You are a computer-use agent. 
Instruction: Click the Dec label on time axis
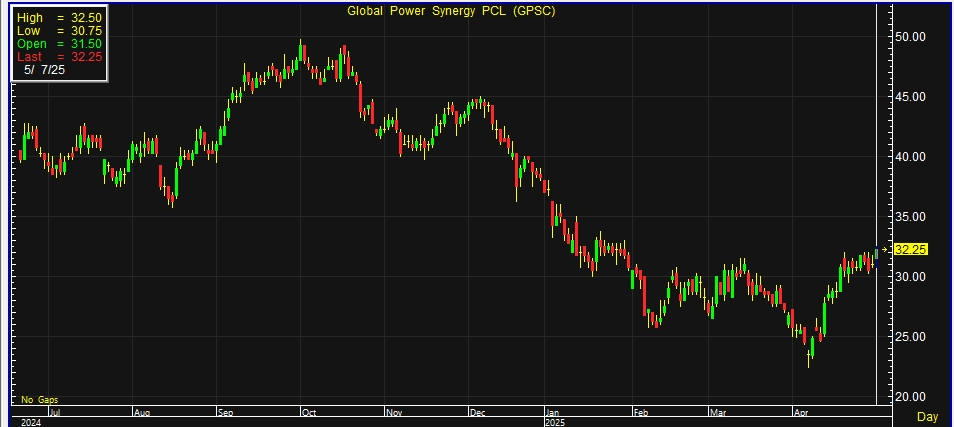coord(478,412)
